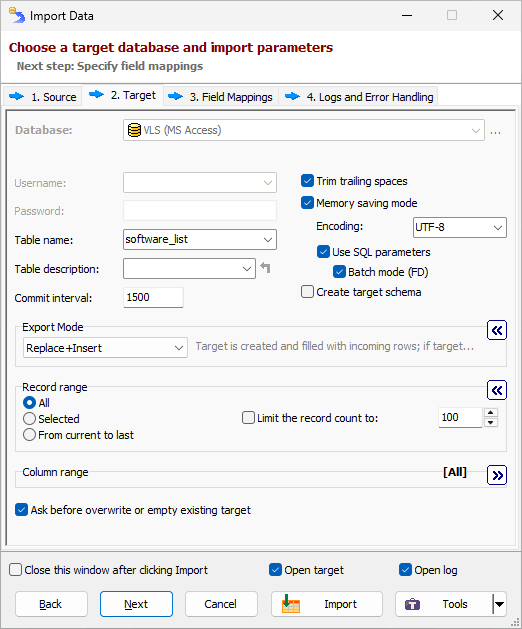Open the Export Mode Replace+Insert dropdown
The width and height of the screenshot is (522, 629).
coord(179,348)
